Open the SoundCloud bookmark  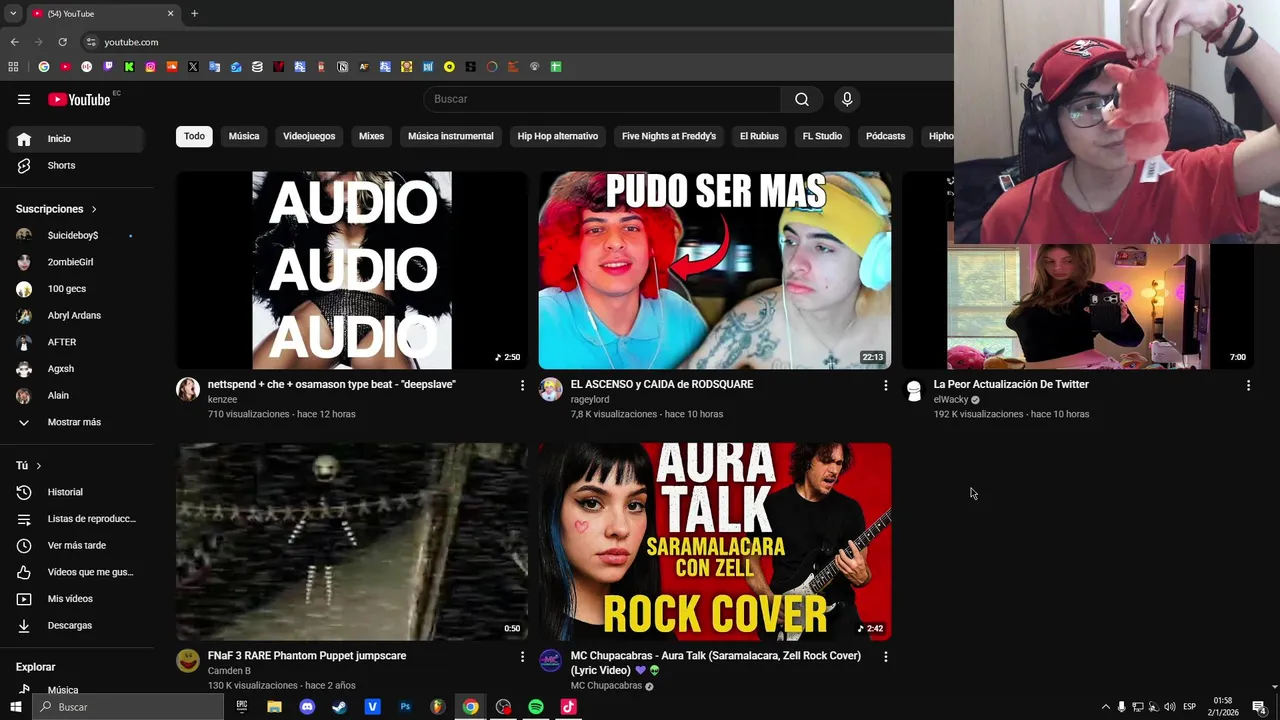click(x=172, y=67)
